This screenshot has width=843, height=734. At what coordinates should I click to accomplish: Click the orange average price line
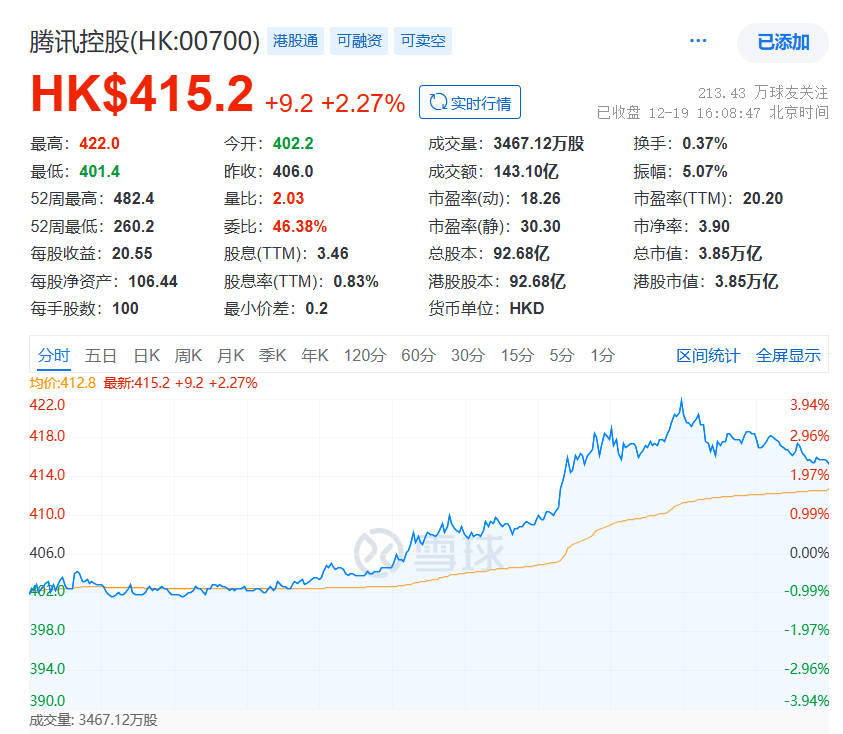click(x=430, y=579)
